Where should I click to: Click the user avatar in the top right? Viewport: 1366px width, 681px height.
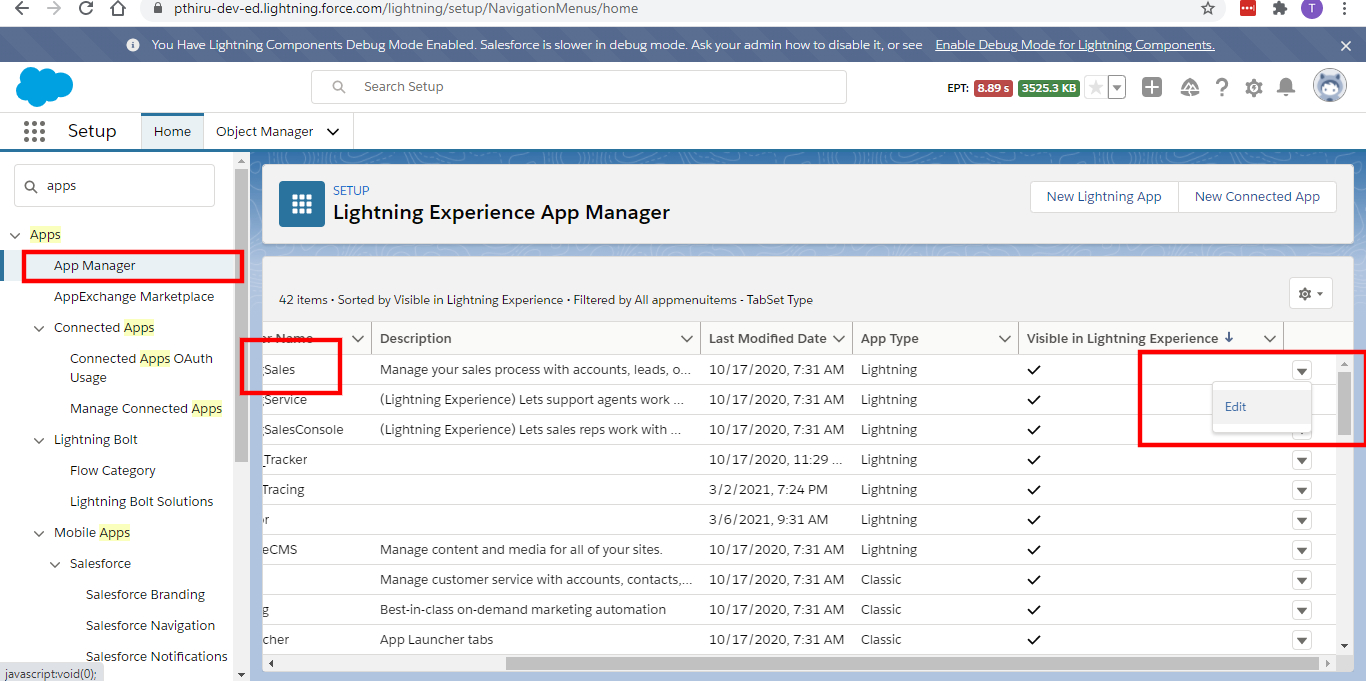1330,85
